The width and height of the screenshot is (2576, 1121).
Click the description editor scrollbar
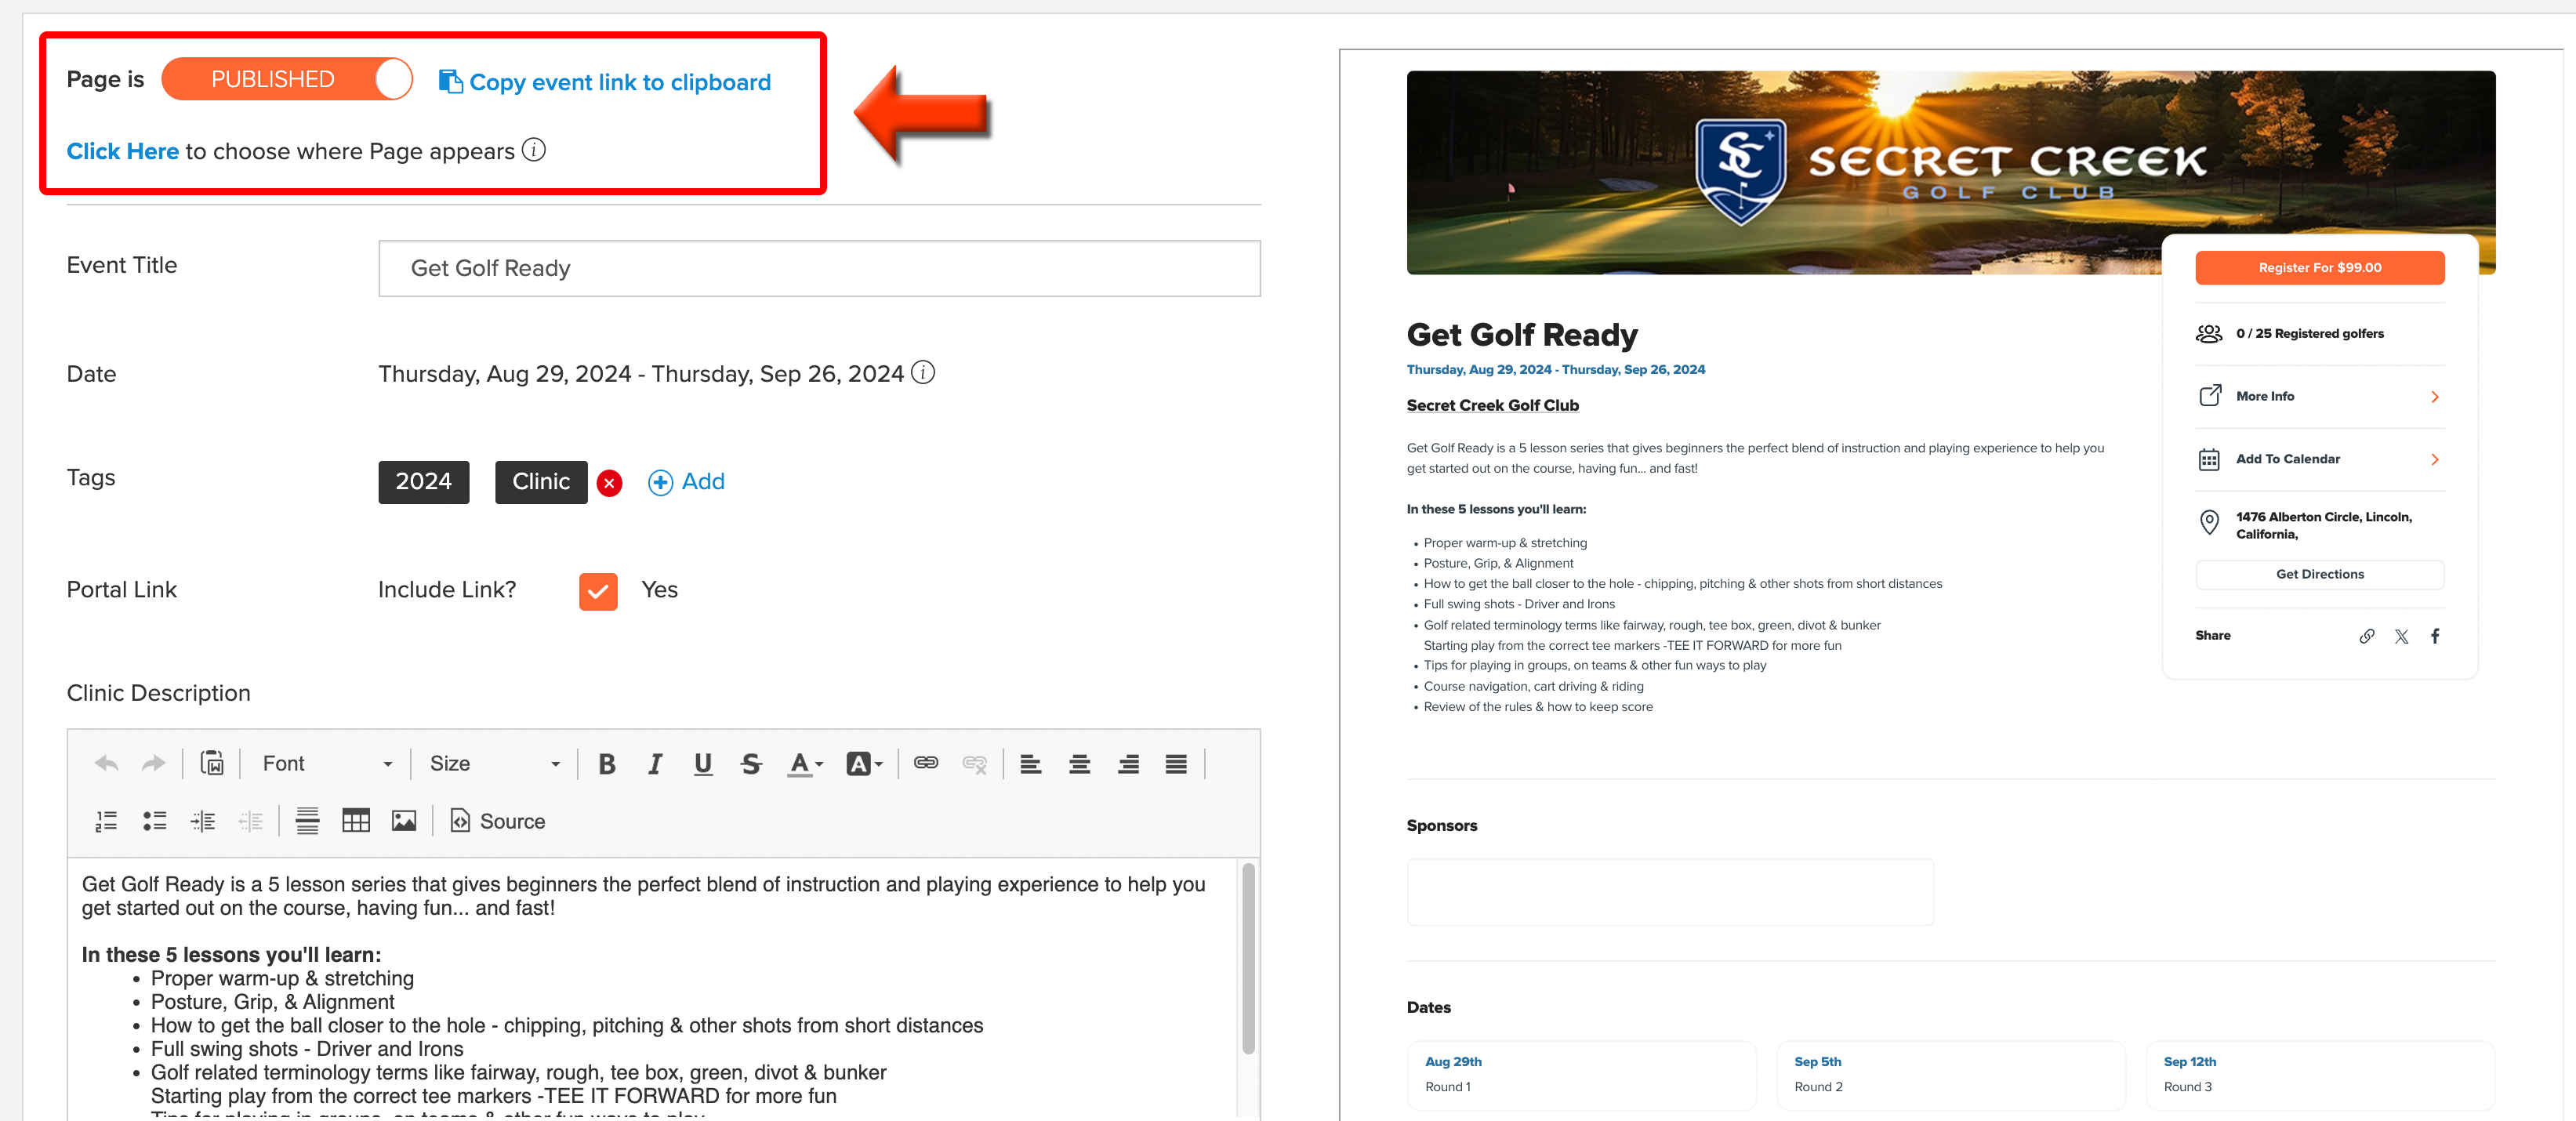pos(1248,958)
